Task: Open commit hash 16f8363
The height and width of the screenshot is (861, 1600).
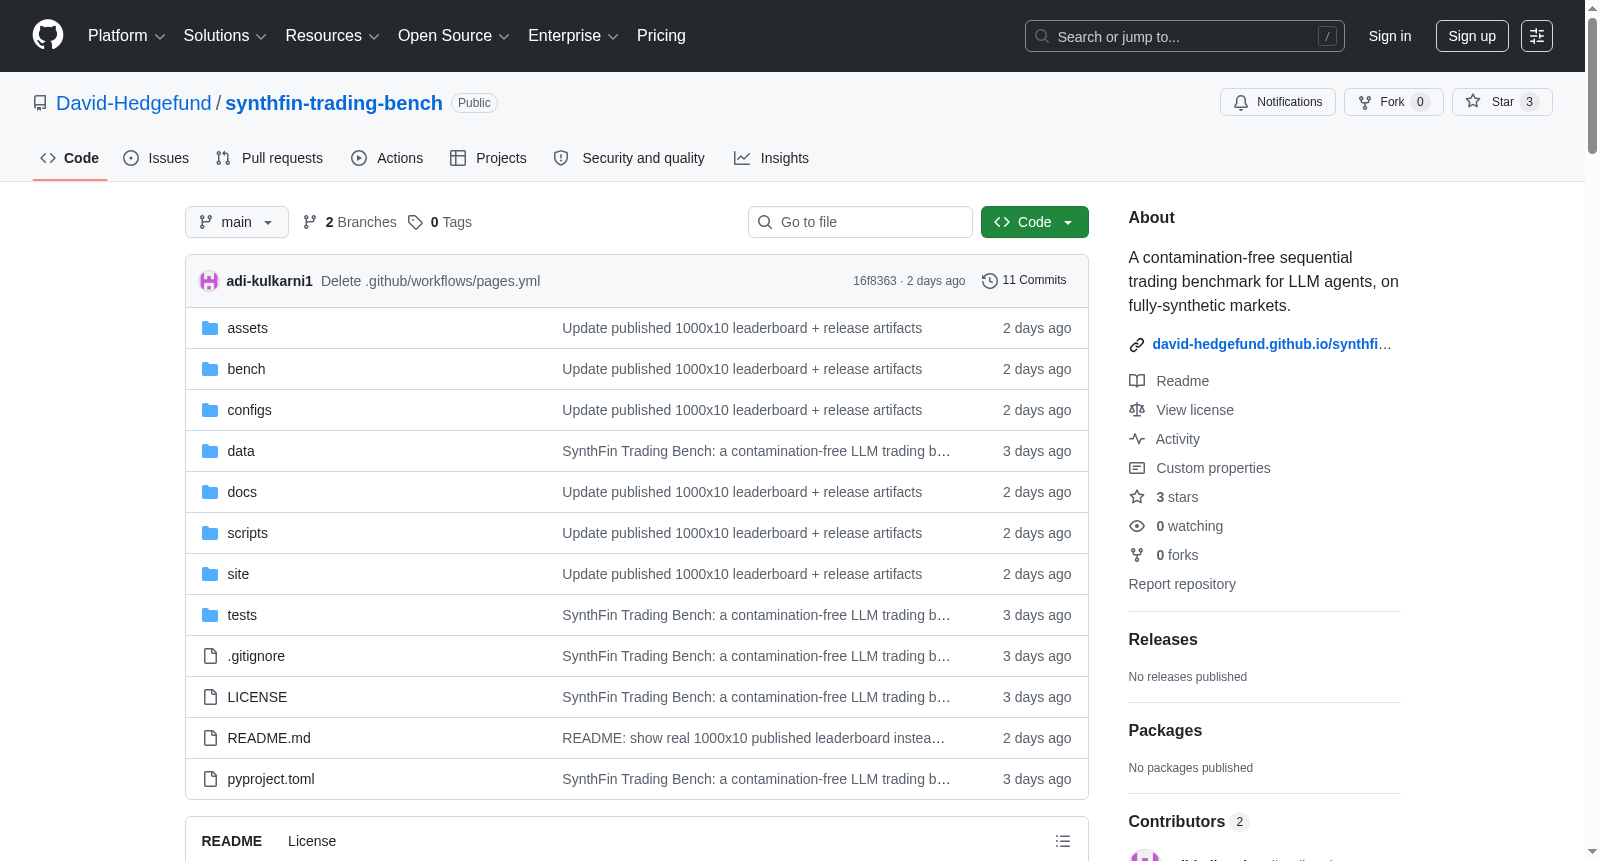Action: (x=875, y=281)
